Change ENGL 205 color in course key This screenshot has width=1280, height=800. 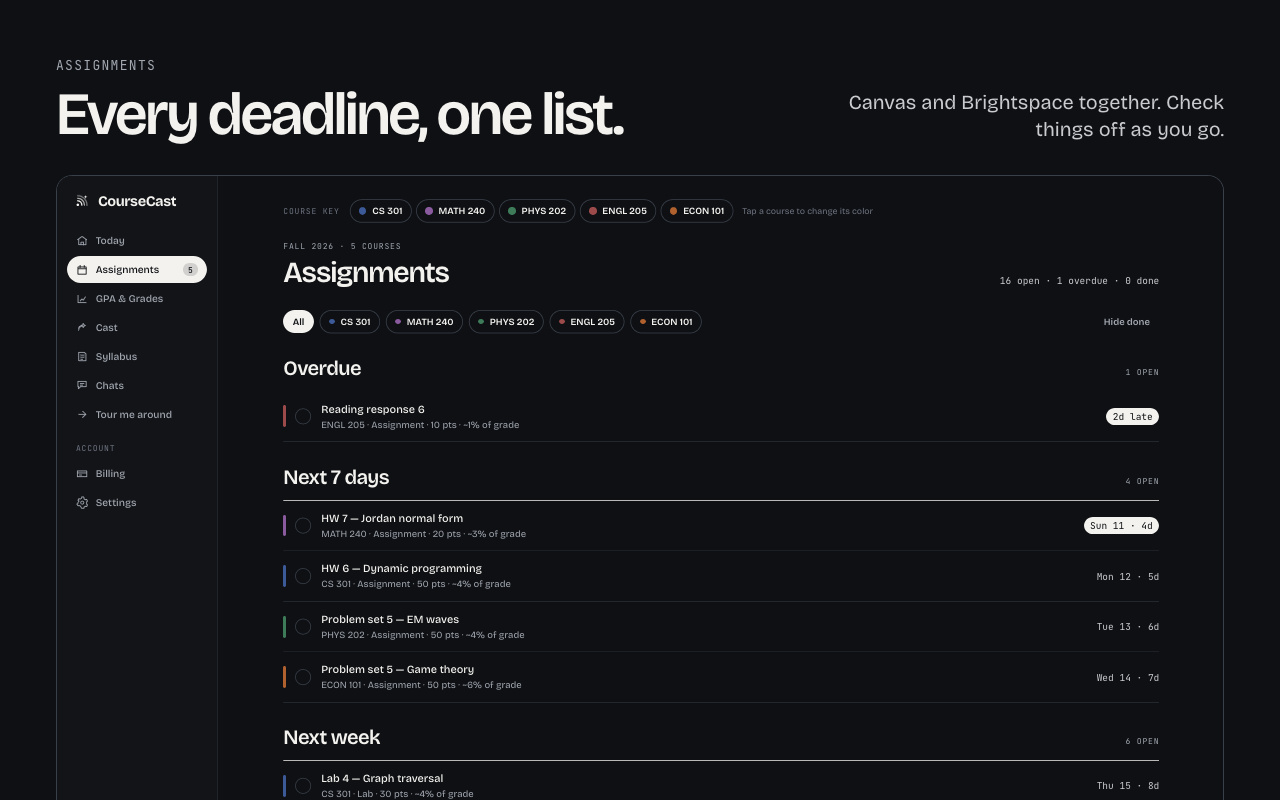[618, 211]
